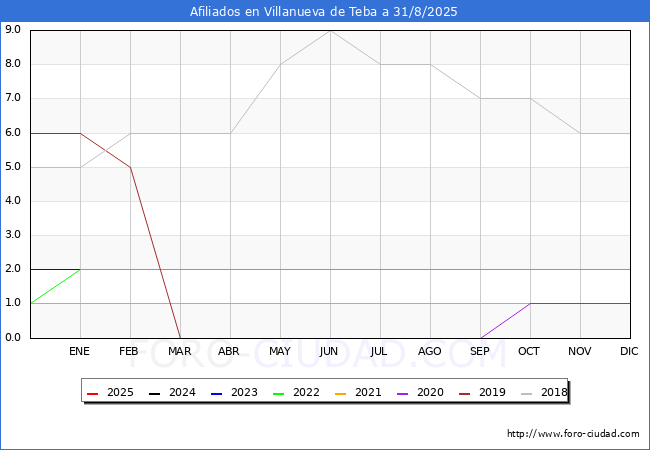
Task: Click the 5.0 y-axis value
Action: tap(13, 167)
